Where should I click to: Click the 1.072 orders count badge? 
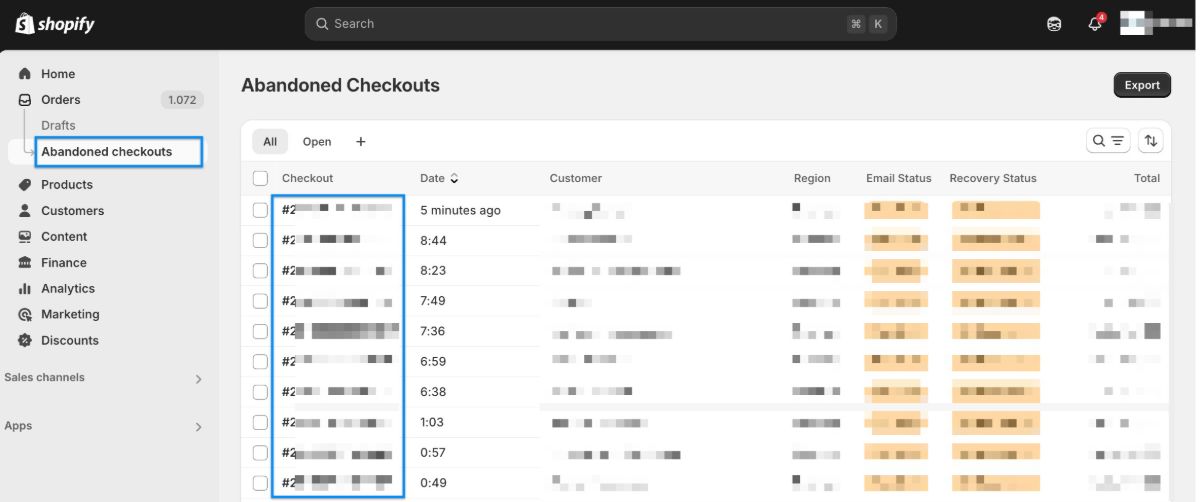point(182,100)
